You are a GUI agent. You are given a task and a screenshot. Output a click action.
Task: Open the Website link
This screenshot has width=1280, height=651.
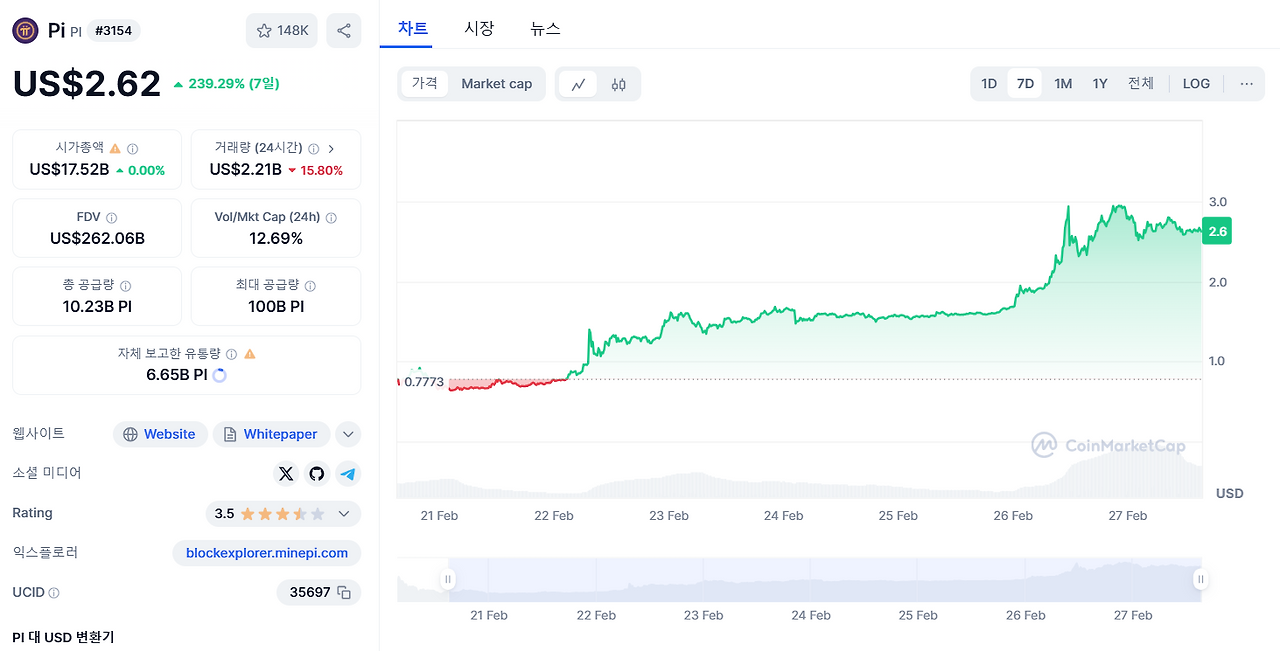coord(160,434)
